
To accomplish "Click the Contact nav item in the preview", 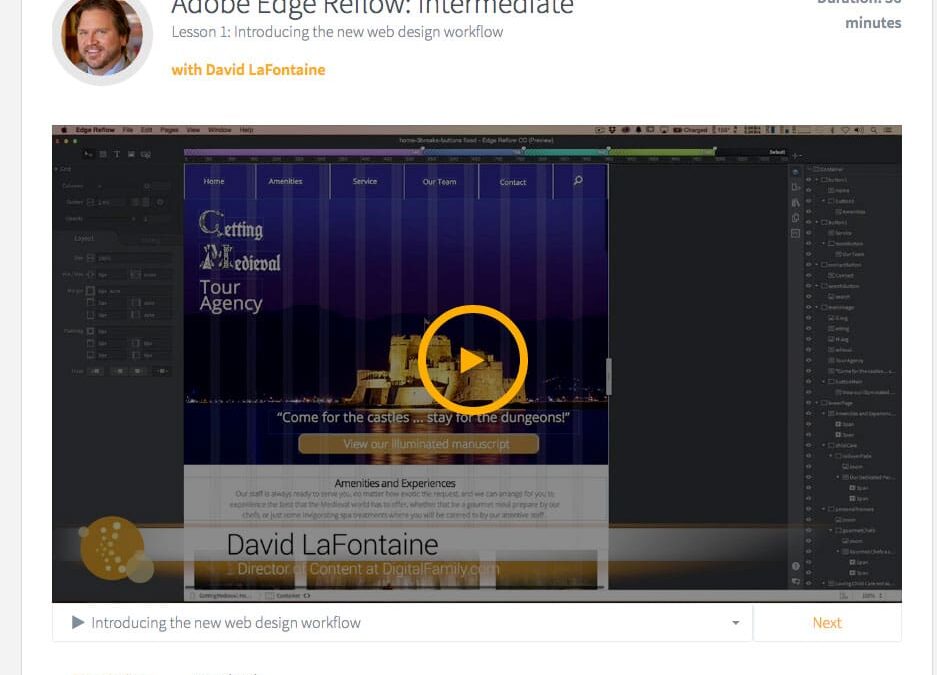I will [513, 182].
